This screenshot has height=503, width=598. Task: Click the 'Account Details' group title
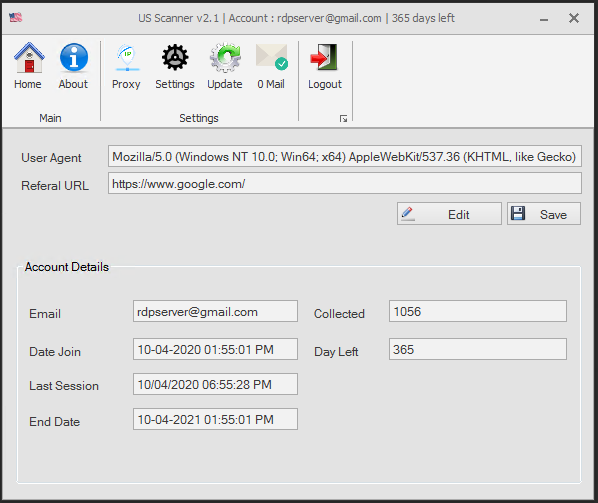[x=67, y=267]
